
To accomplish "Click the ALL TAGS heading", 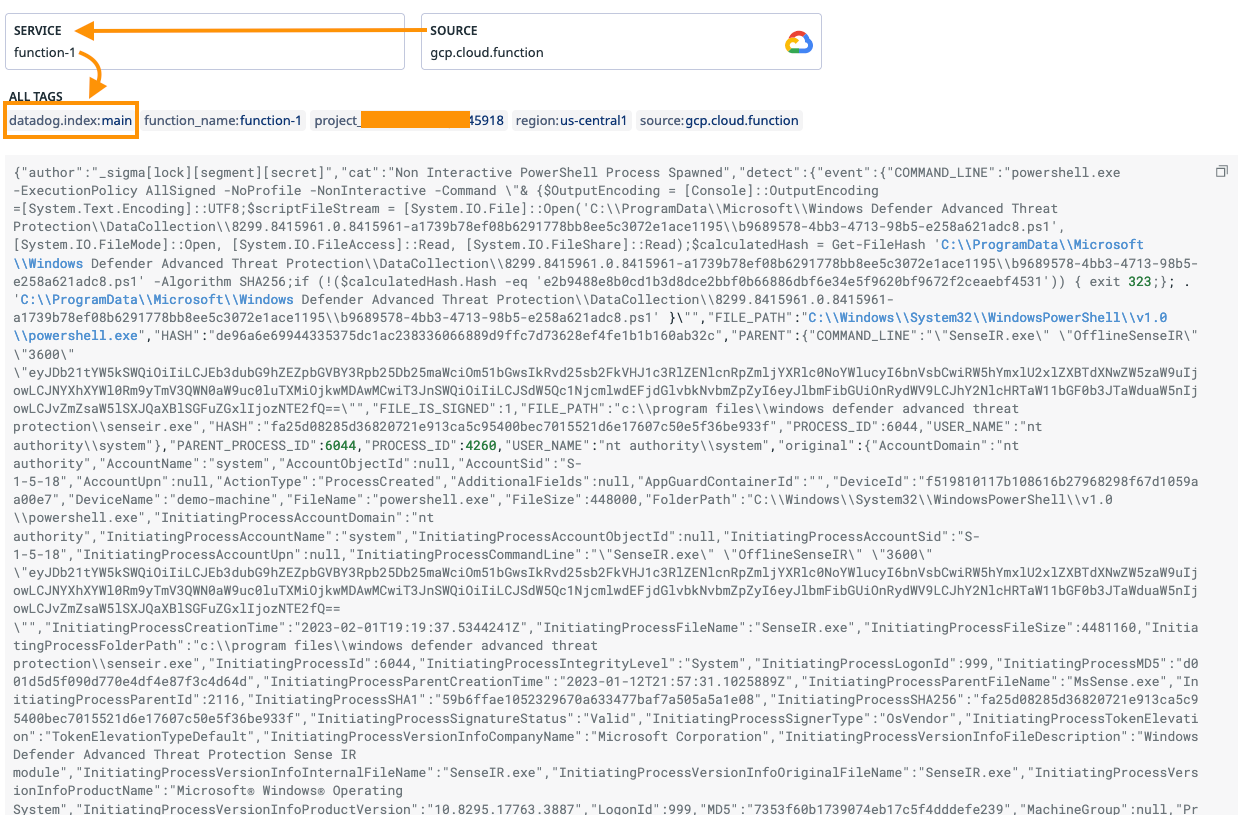I will point(36,97).
